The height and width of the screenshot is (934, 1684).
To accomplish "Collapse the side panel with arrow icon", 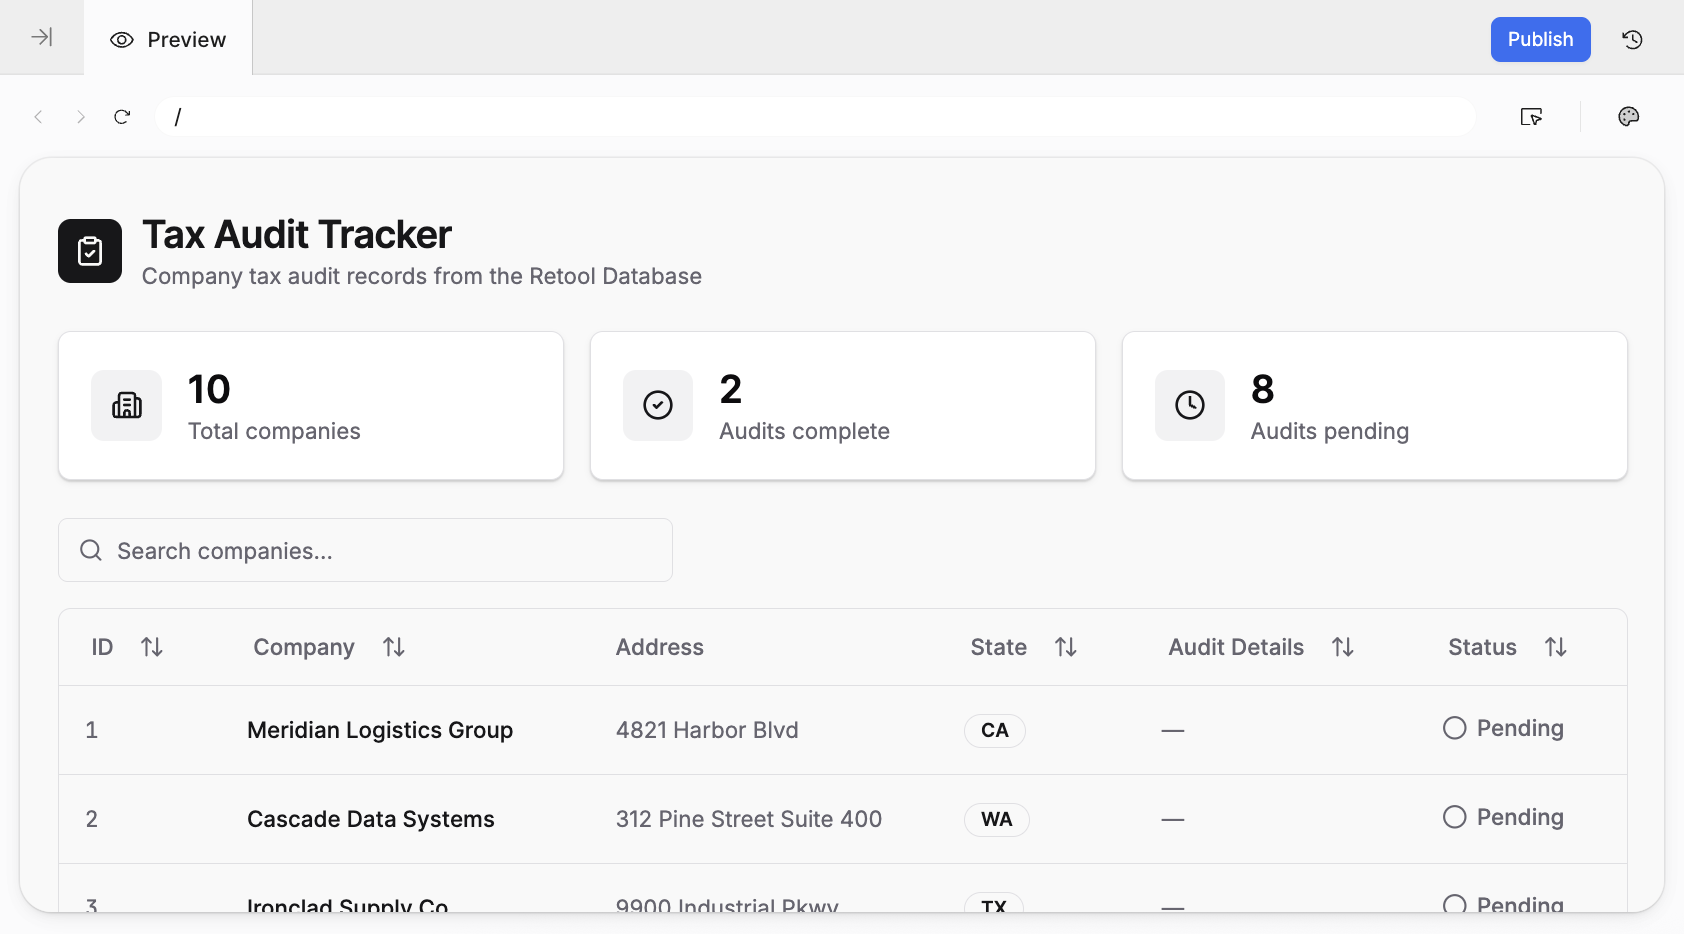I will coord(41,38).
